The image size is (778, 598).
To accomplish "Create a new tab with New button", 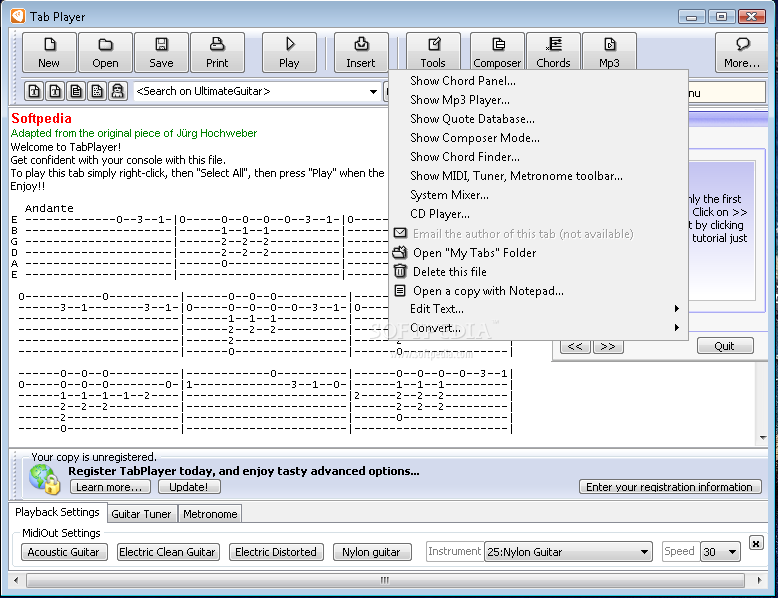I will click(49, 53).
